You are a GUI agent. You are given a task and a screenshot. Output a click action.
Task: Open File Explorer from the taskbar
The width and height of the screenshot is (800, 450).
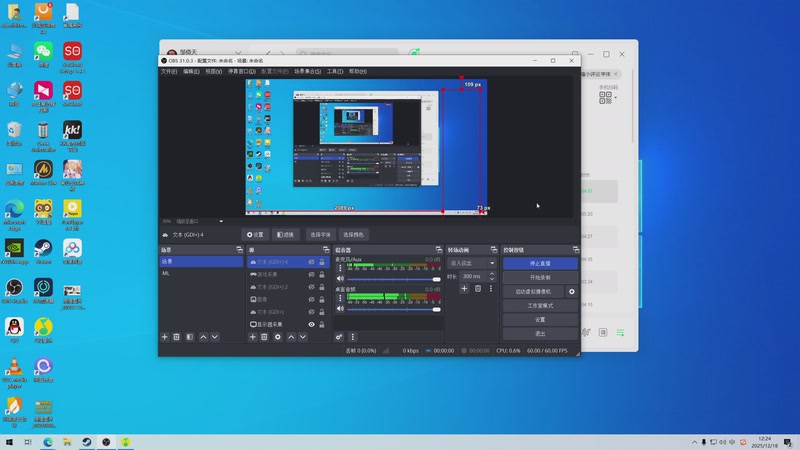[67, 442]
